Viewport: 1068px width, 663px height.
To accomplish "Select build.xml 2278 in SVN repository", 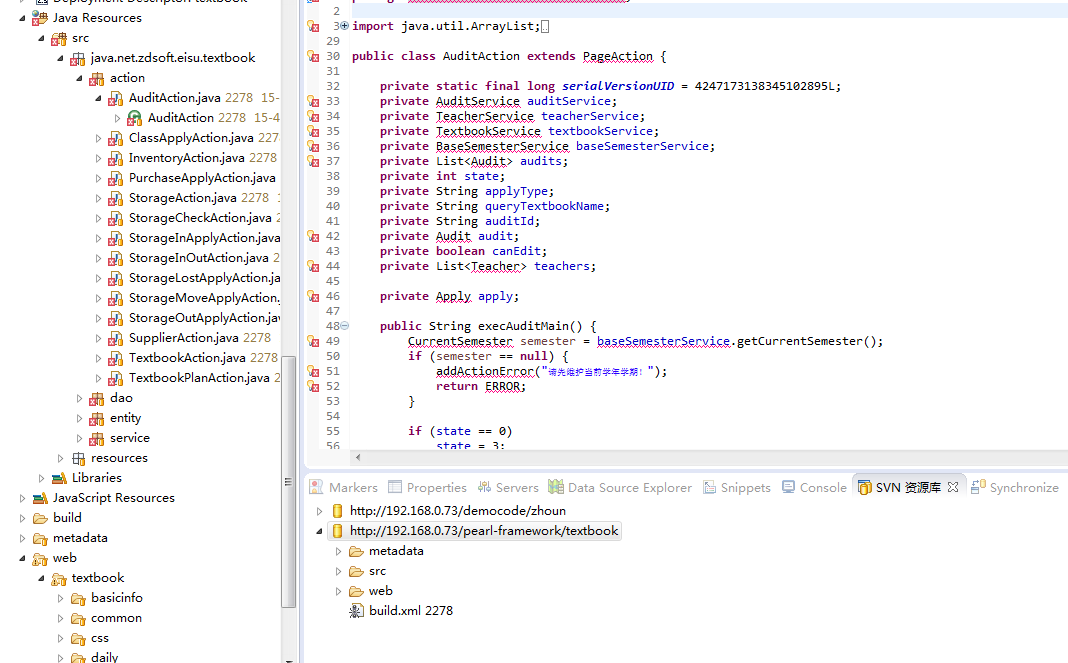I will point(411,611).
